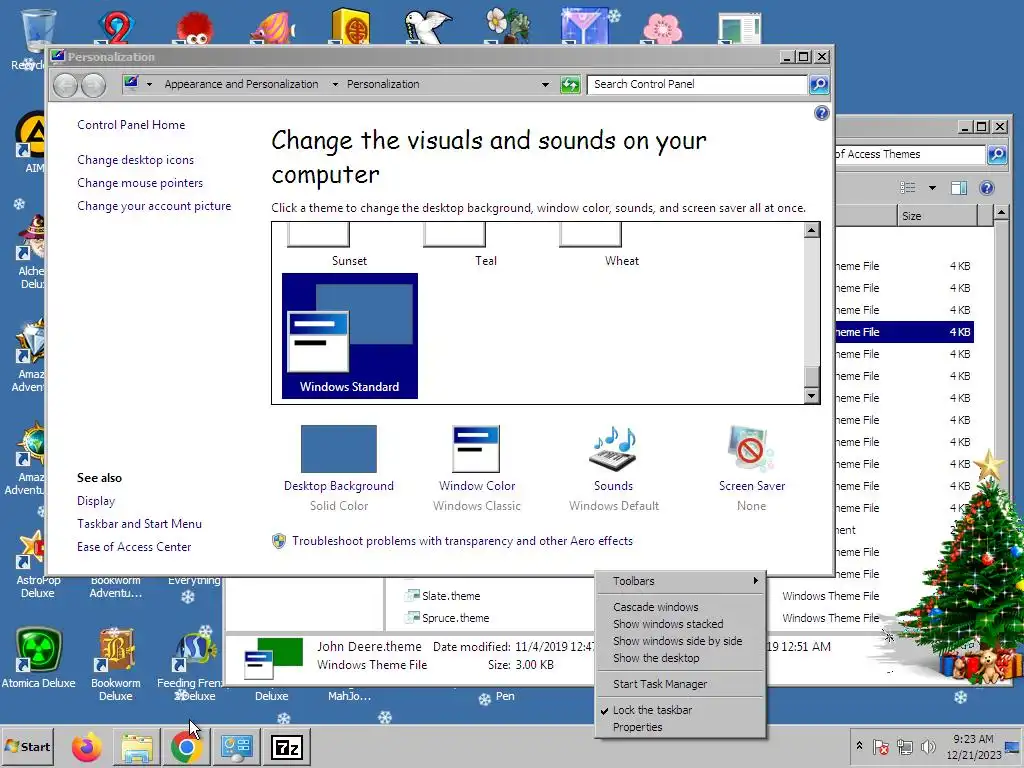Image resolution: width=1024 pixels, height=768 pixels.
Task: Toggle Lock the taskbar checkmark
Action: pyautogui.click(x=680, y=710)
